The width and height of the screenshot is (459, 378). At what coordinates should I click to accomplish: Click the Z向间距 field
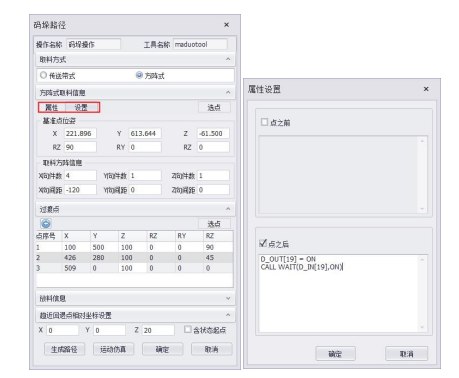point(213,190)
